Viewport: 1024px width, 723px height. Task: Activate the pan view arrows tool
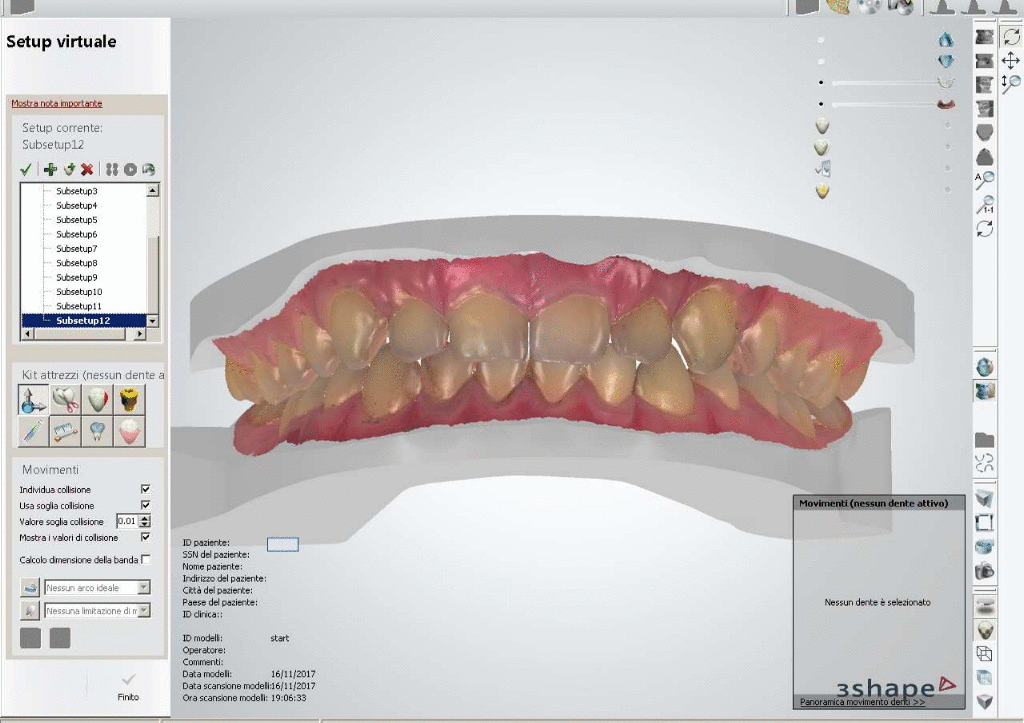1011,61
